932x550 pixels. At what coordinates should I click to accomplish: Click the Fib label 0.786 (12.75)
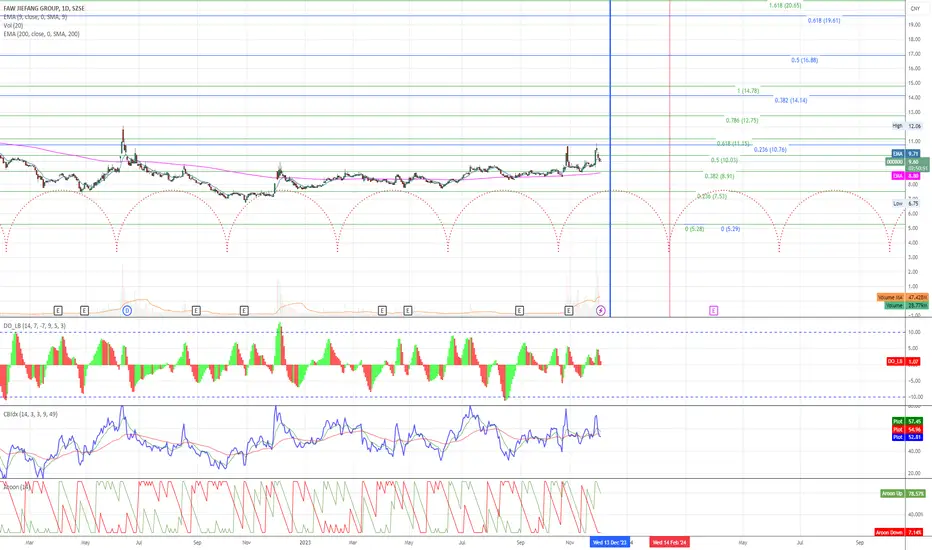(x=742, y=121)
